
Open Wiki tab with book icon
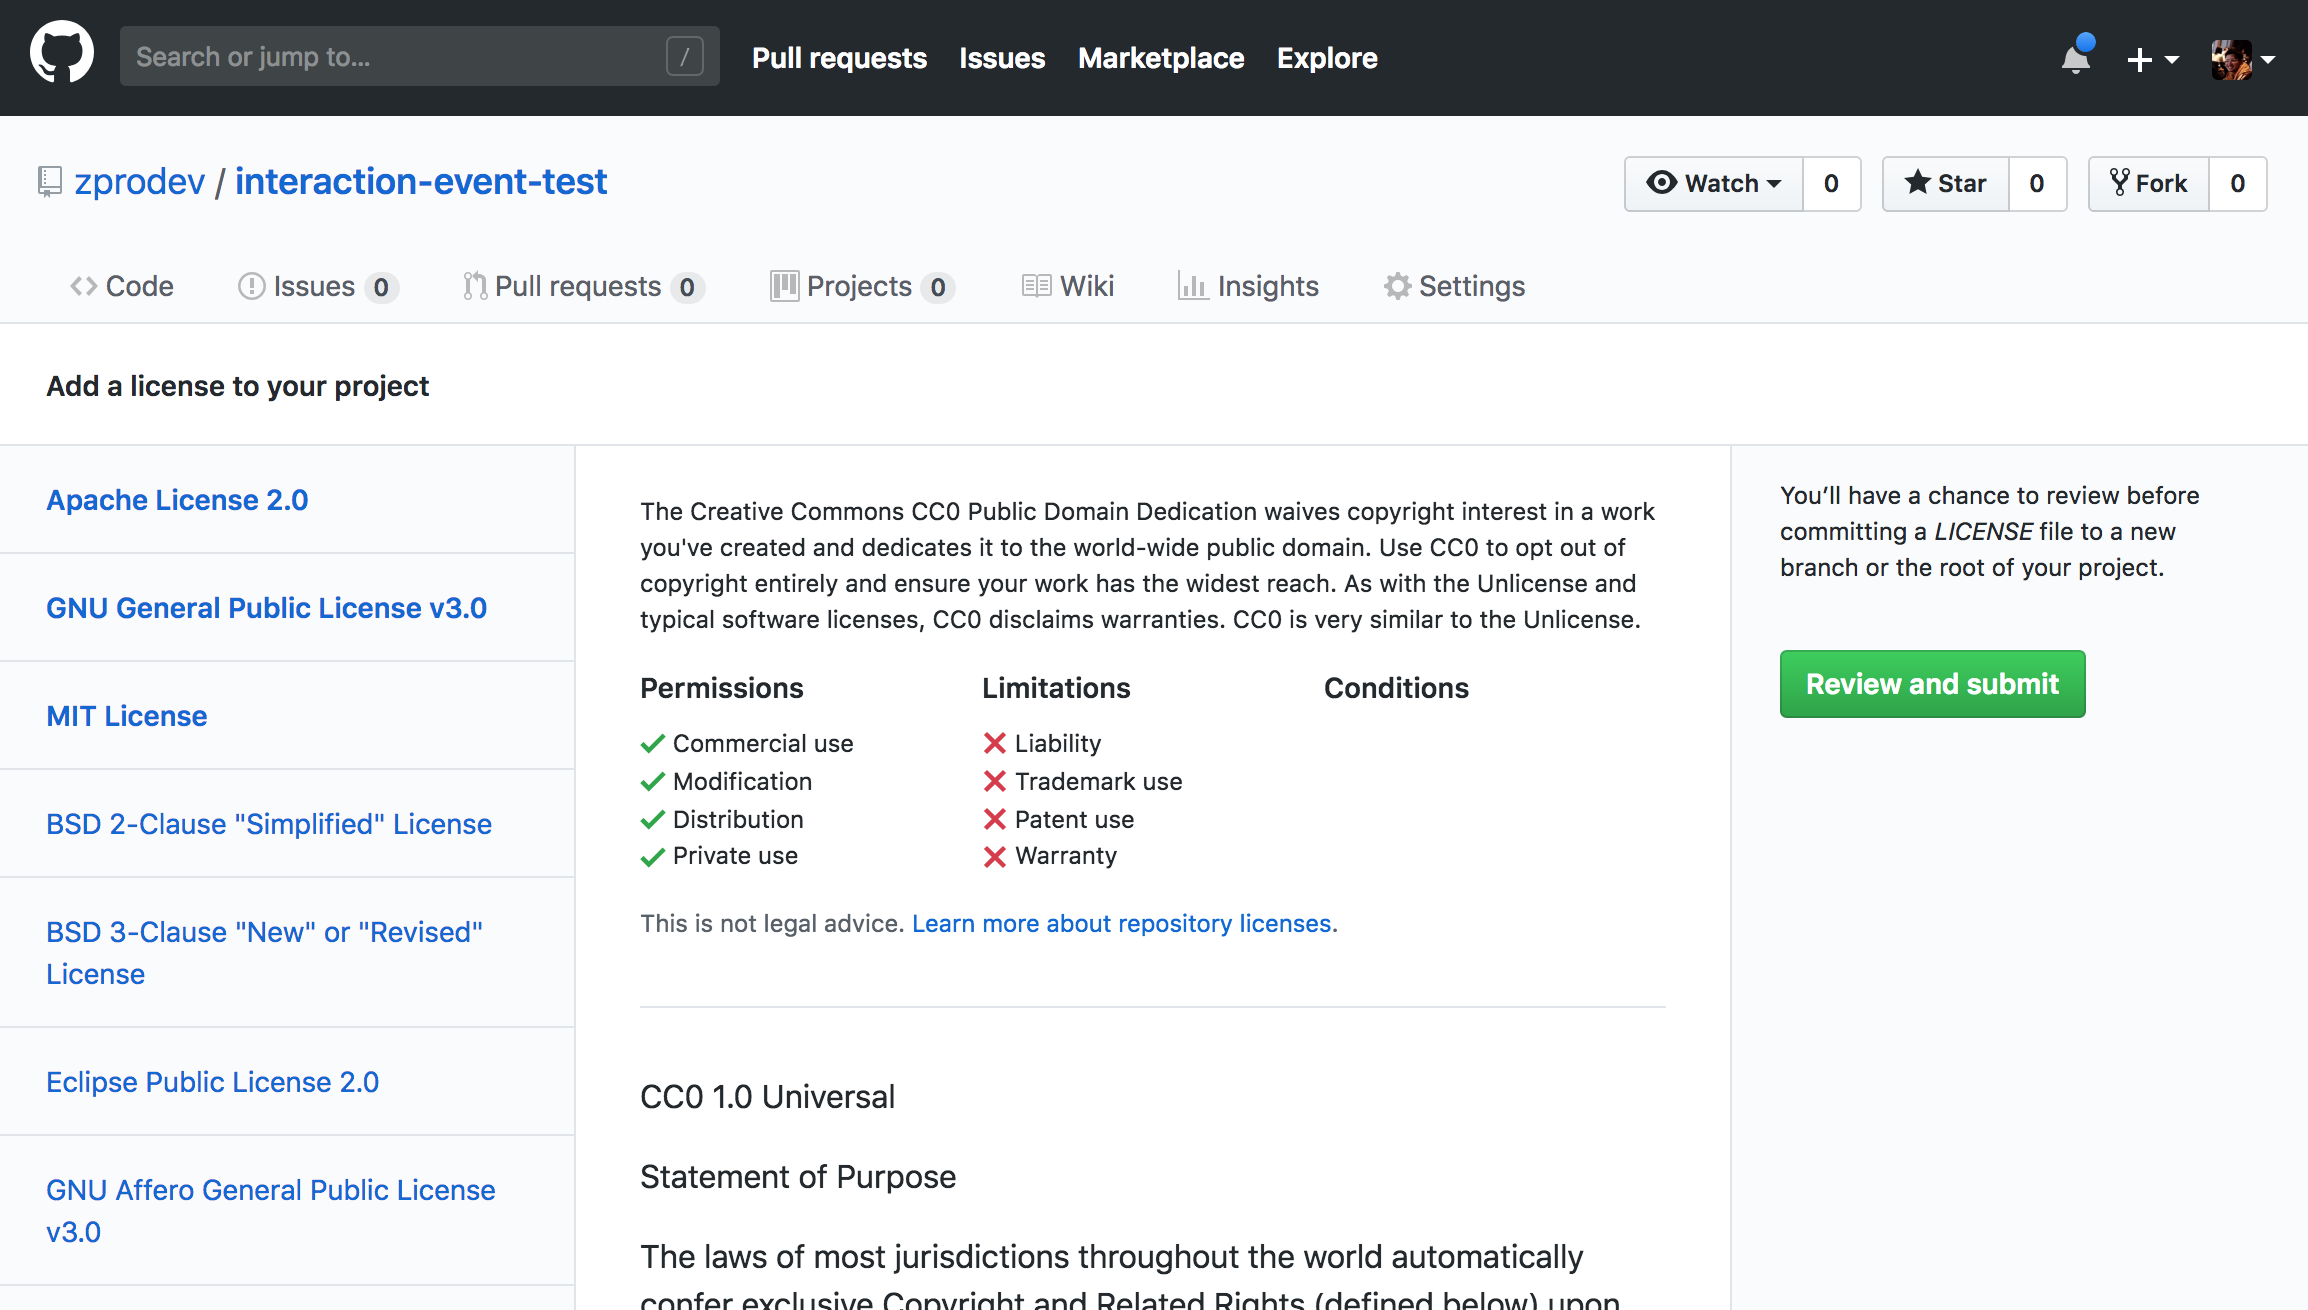[x=1067, y=287]
